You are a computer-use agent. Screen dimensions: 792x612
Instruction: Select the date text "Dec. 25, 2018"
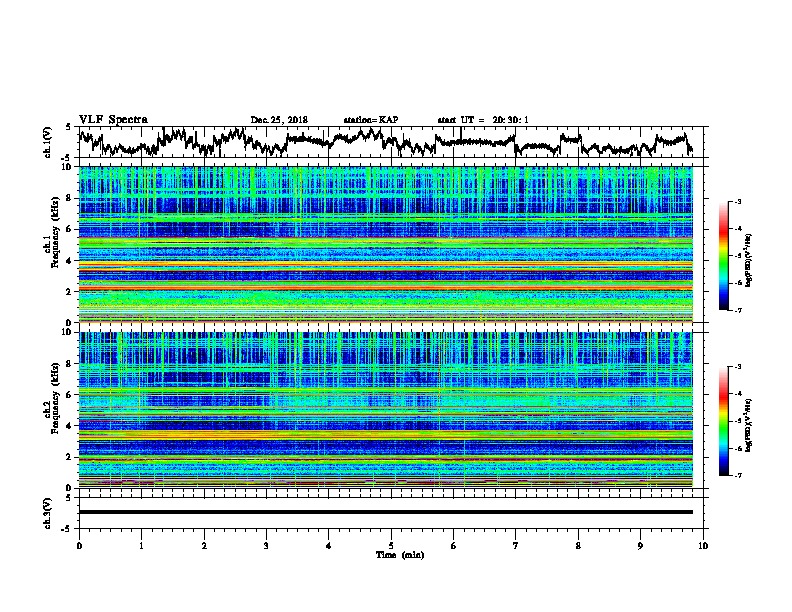tap(279, 120)
